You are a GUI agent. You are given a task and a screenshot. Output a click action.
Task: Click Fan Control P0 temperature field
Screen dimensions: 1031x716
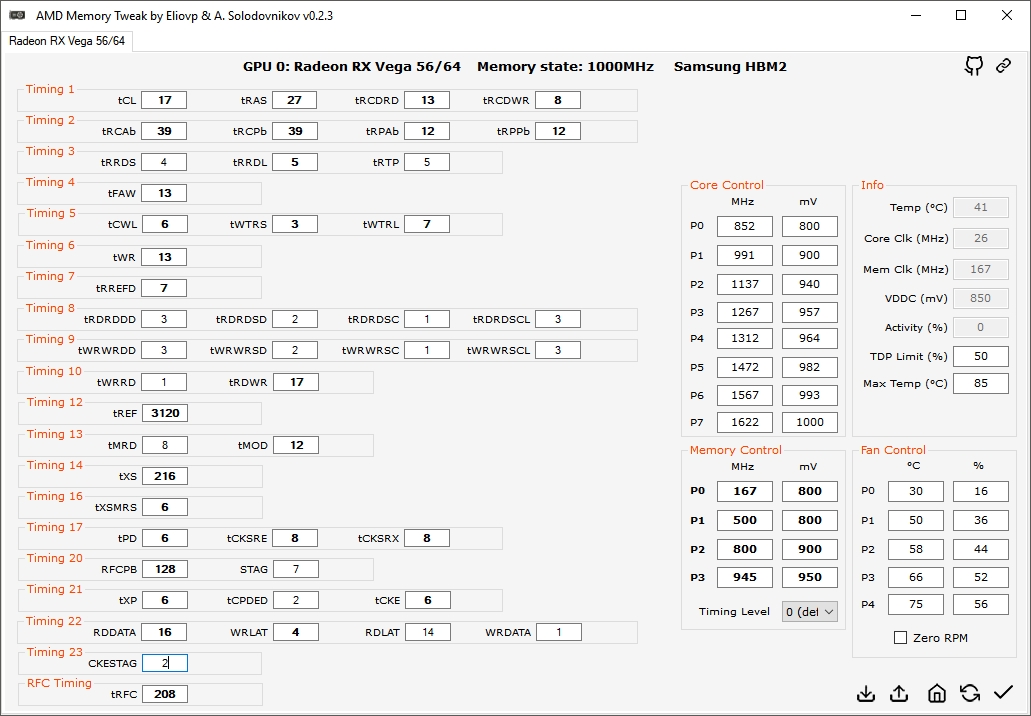tap(915, 491)
